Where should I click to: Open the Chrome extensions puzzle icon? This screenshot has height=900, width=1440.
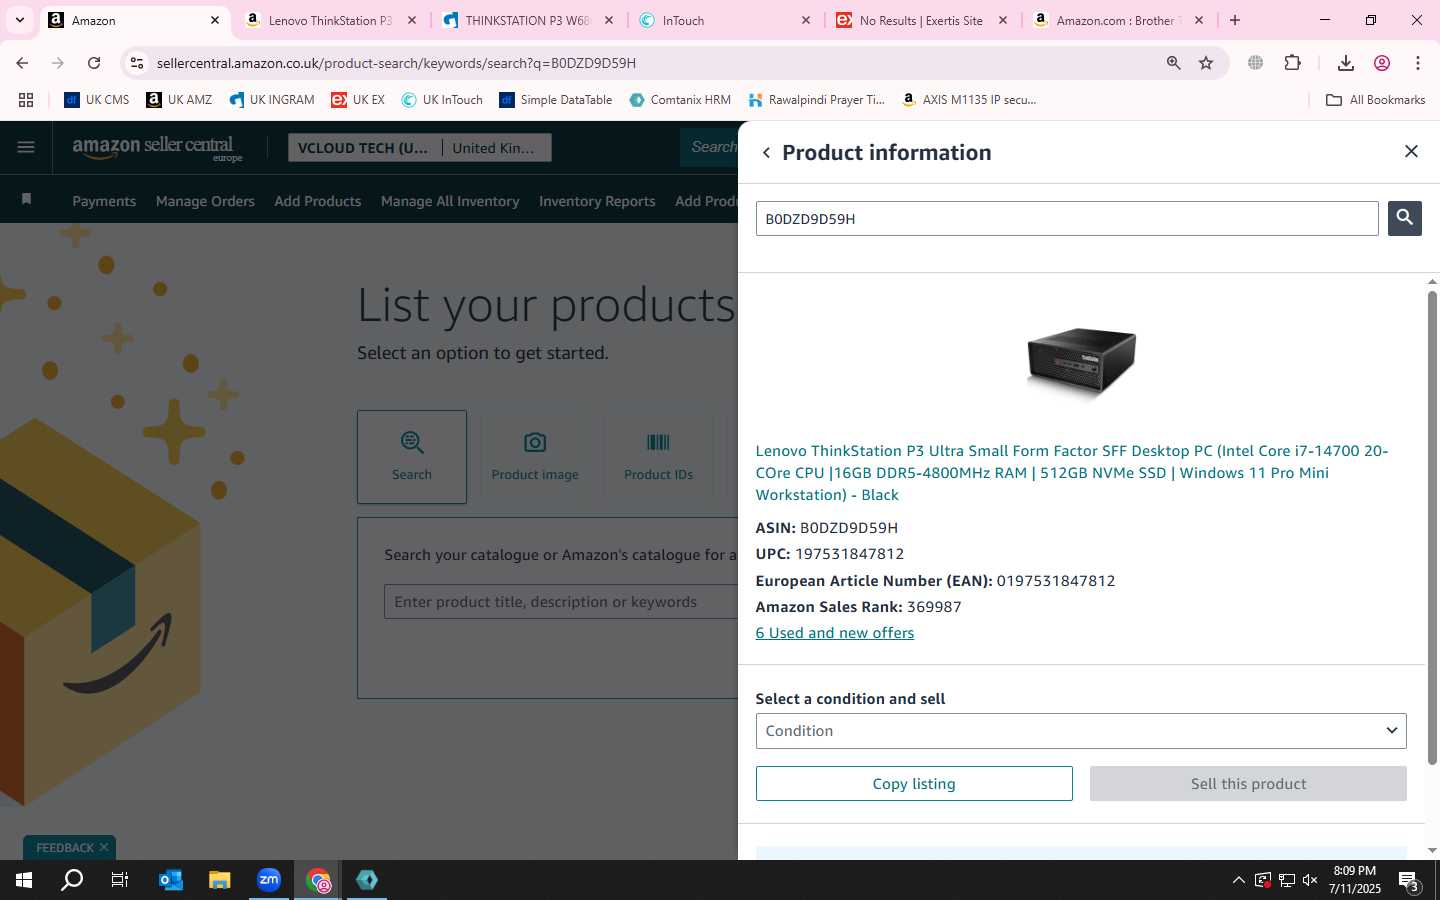(1292, 63)
